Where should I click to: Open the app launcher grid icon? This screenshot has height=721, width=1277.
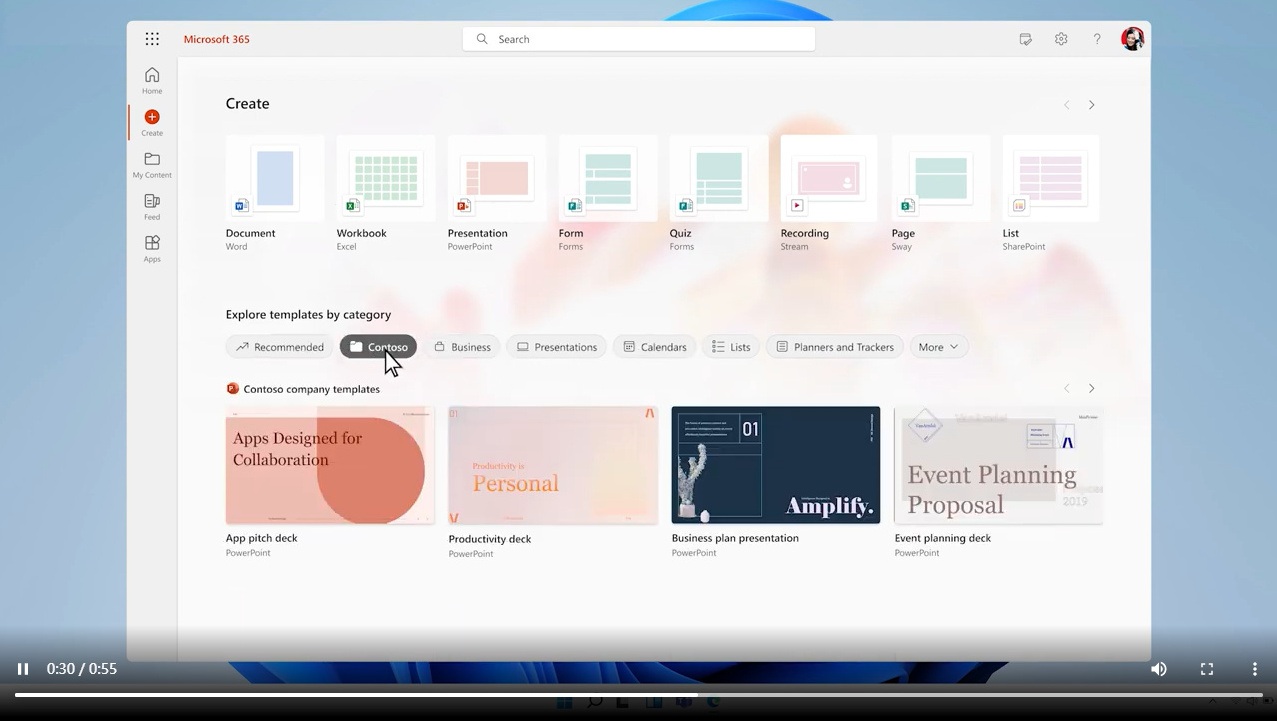(x=152, y=39)
